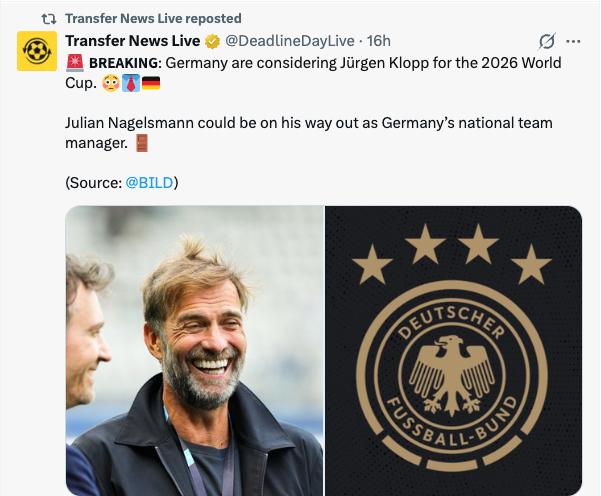Click the door emoji after 'manager.'

[141, 143]
